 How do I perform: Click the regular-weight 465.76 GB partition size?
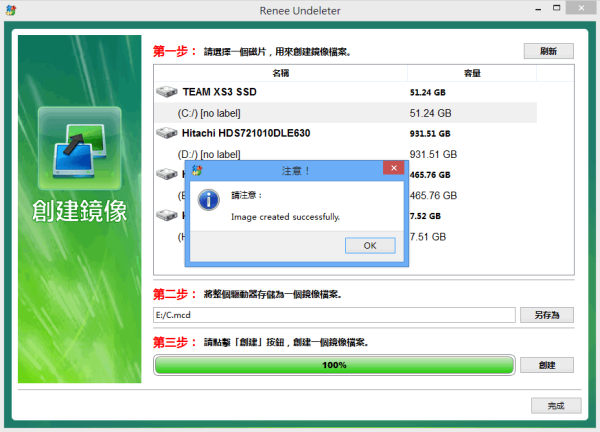point(433,196)
